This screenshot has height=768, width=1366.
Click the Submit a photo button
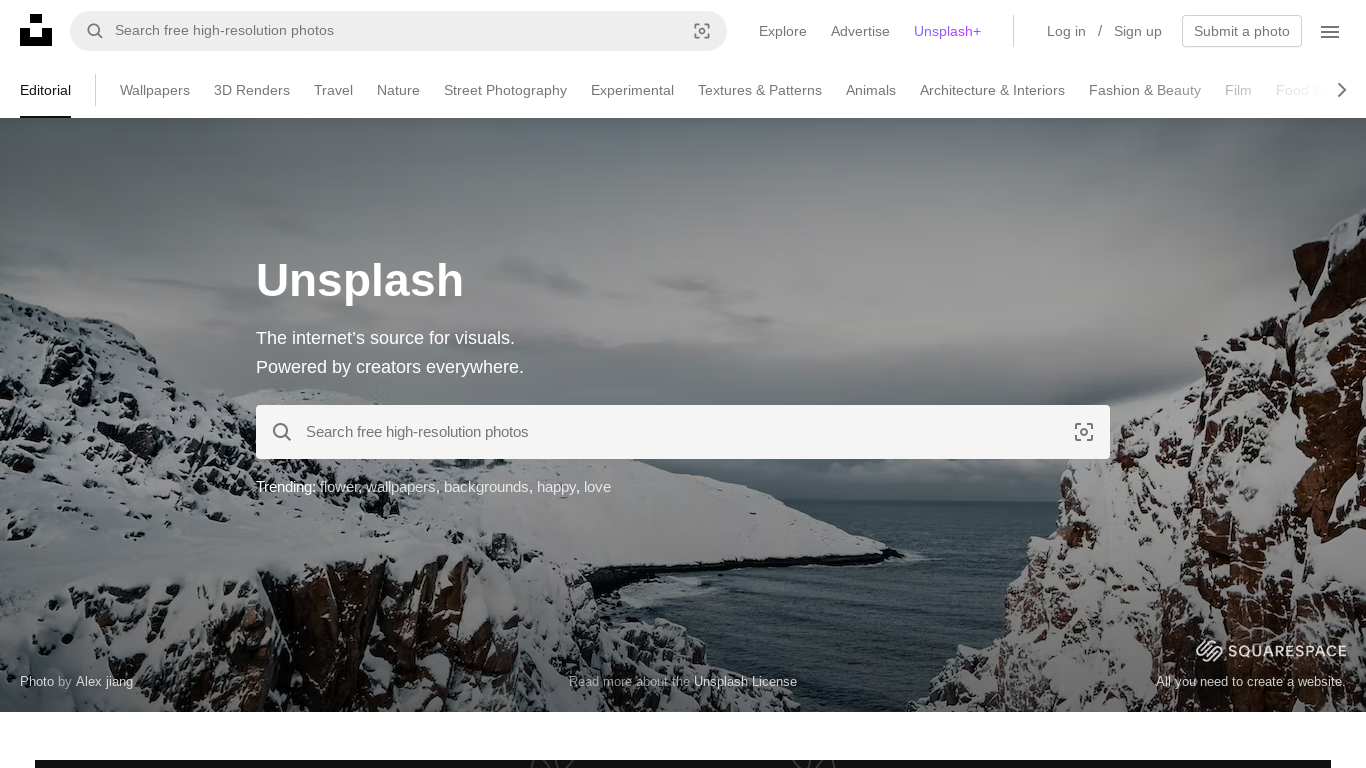pos(1242,31)
